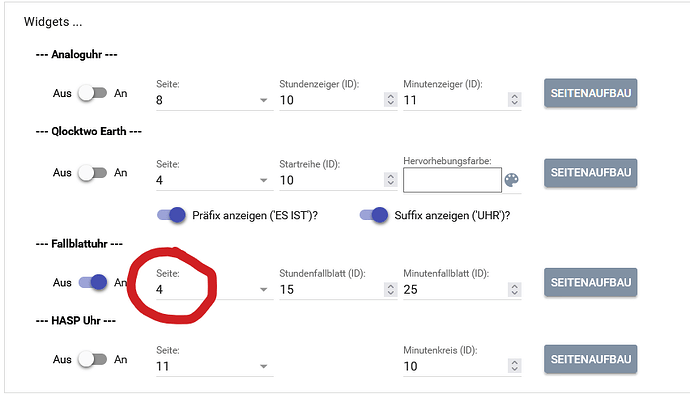This screenshot has height=394, width=690.
Task: Click the Stundenfallblatt ID spinner arrows
Action: click(390, 289)
